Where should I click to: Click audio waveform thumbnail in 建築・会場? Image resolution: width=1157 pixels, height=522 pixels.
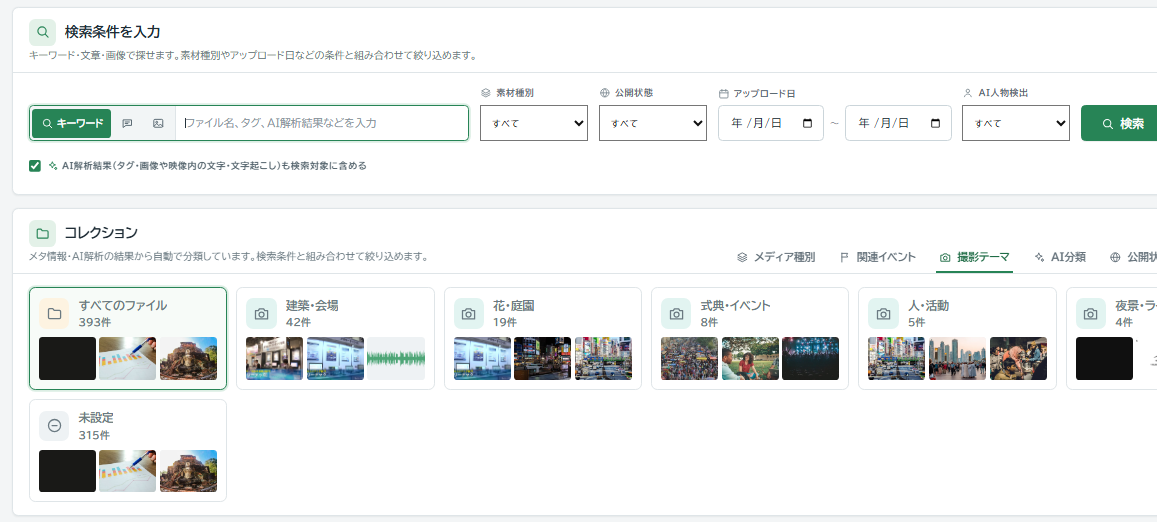(396, 359)
